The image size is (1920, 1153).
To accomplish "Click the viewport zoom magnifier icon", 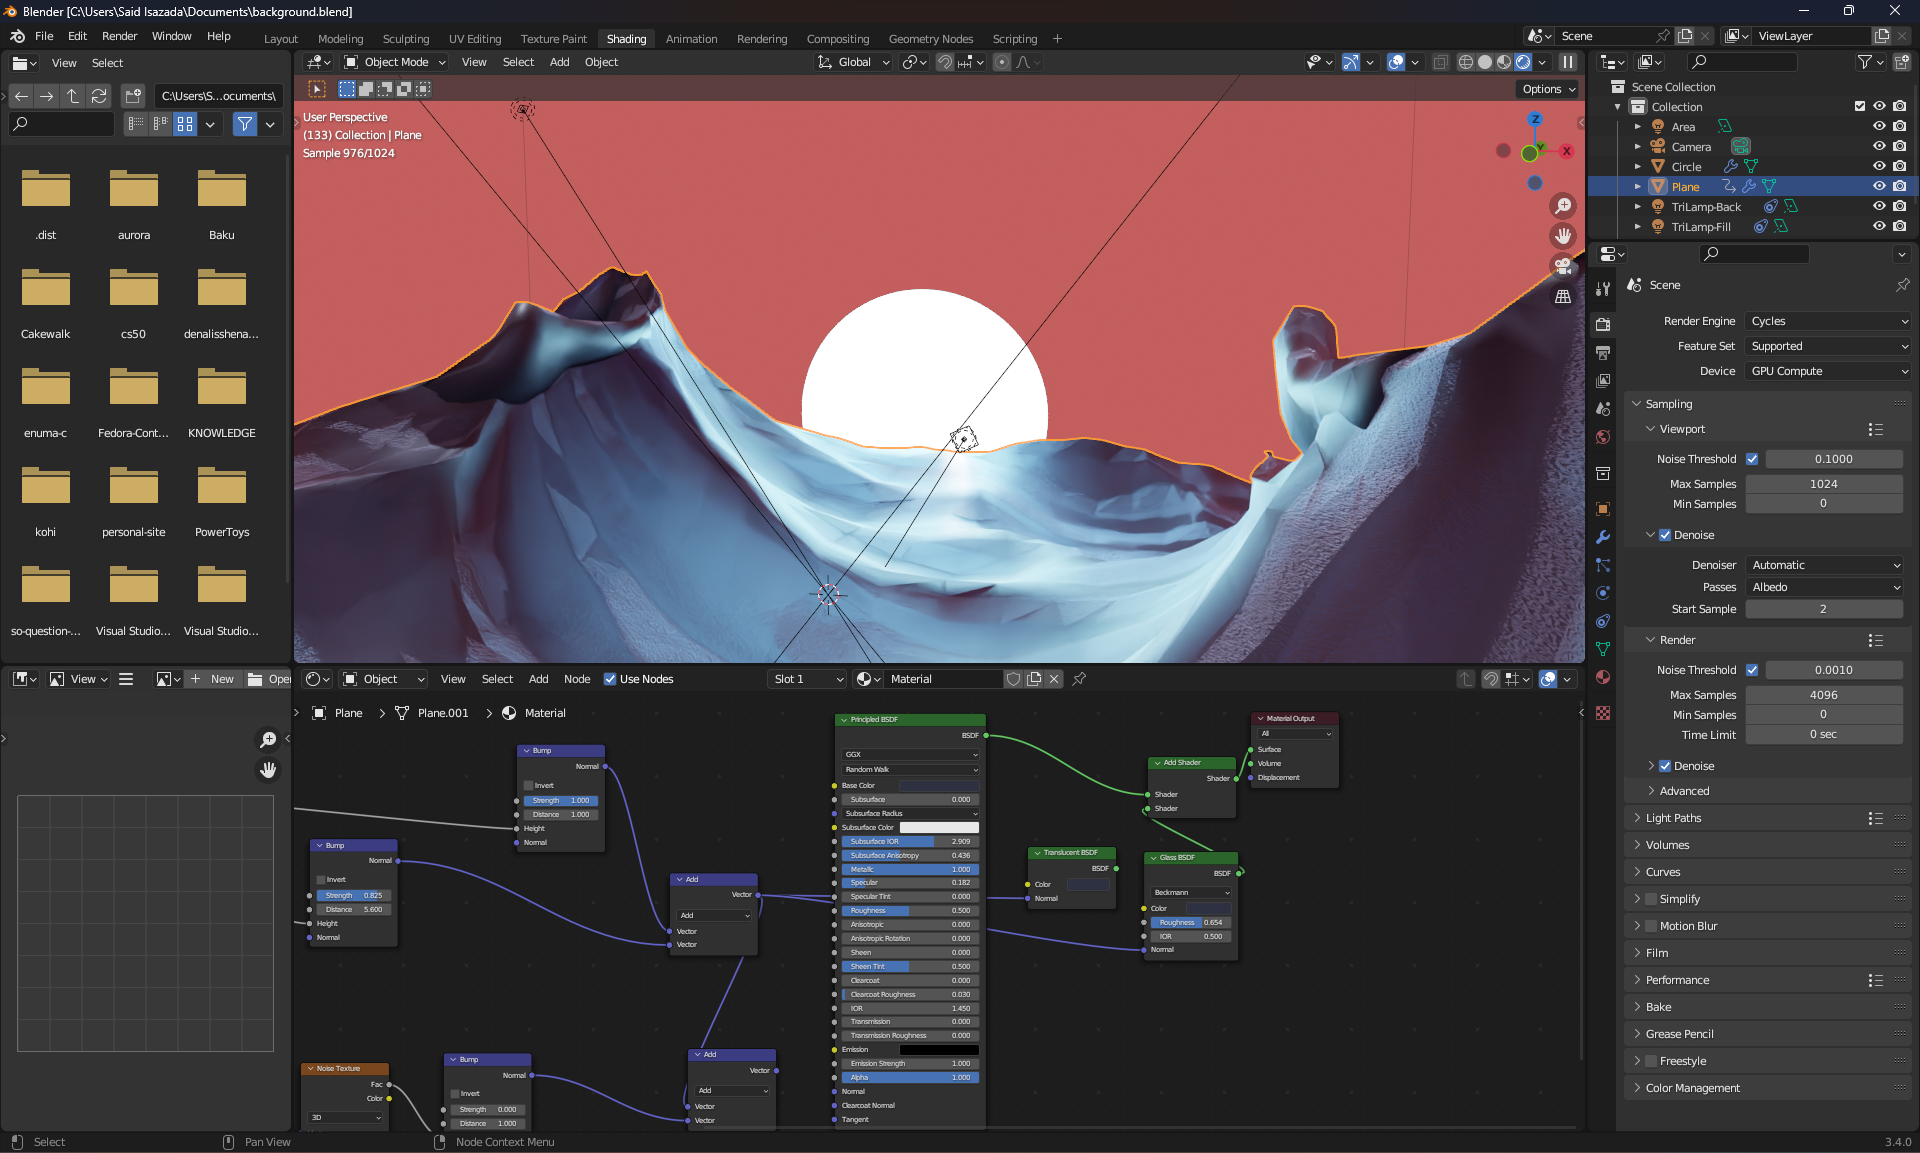I will pyautogui.click(x=1562, y=206).
